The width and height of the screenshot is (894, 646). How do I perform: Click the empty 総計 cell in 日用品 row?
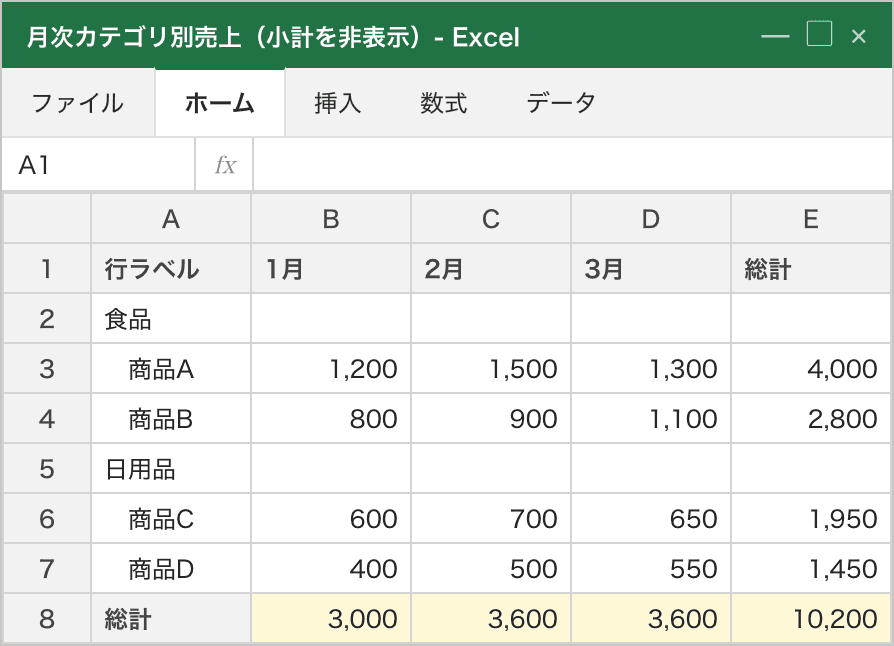[811, 469]
